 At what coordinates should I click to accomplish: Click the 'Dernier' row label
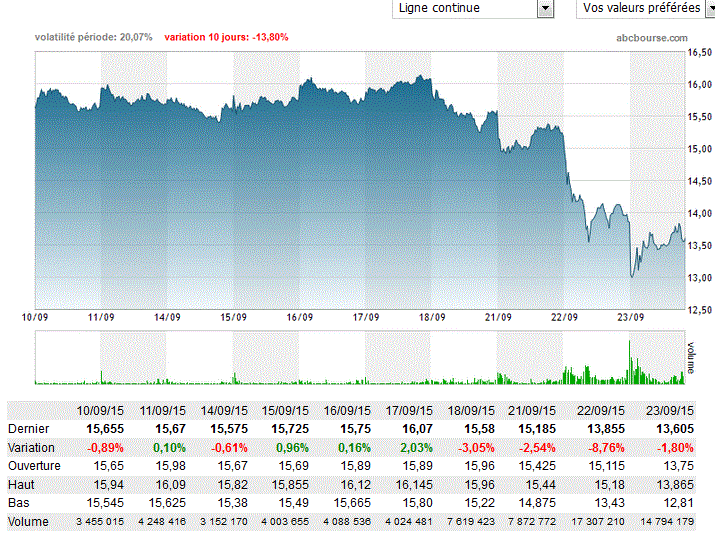(x=29, y=429)
